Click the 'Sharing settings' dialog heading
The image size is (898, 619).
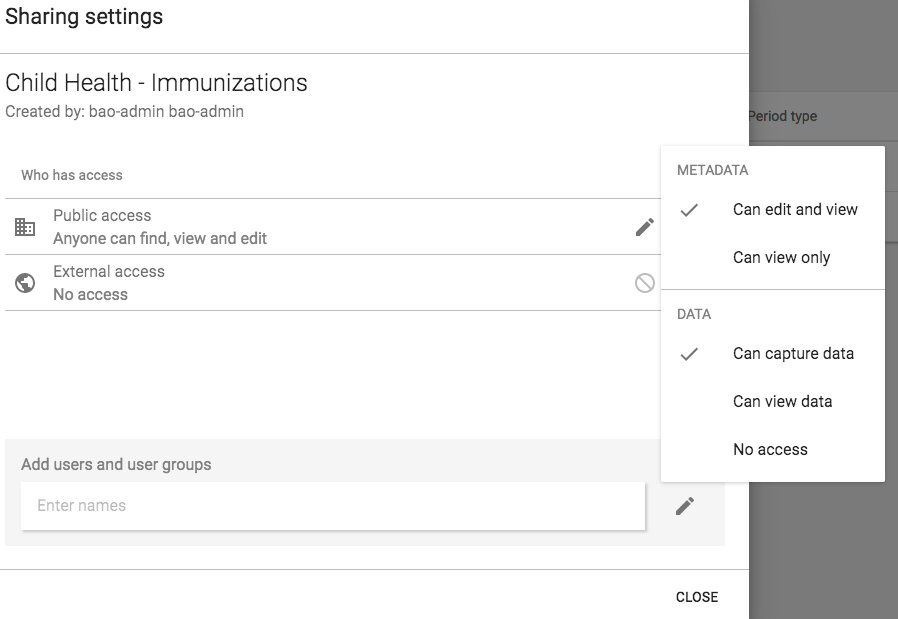[84, 17]
